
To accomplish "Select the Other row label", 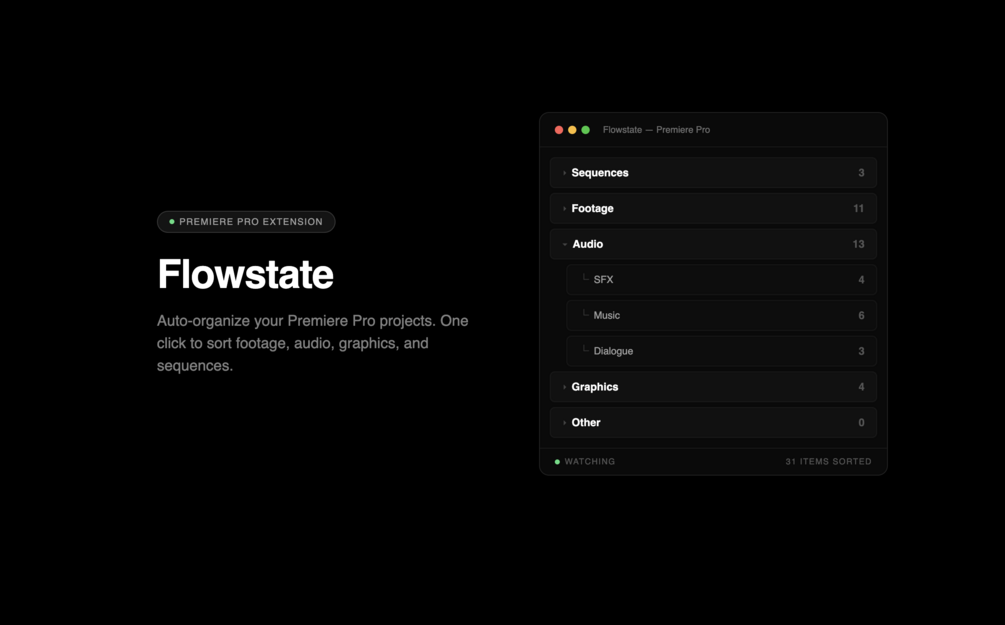I will point(586,422).
